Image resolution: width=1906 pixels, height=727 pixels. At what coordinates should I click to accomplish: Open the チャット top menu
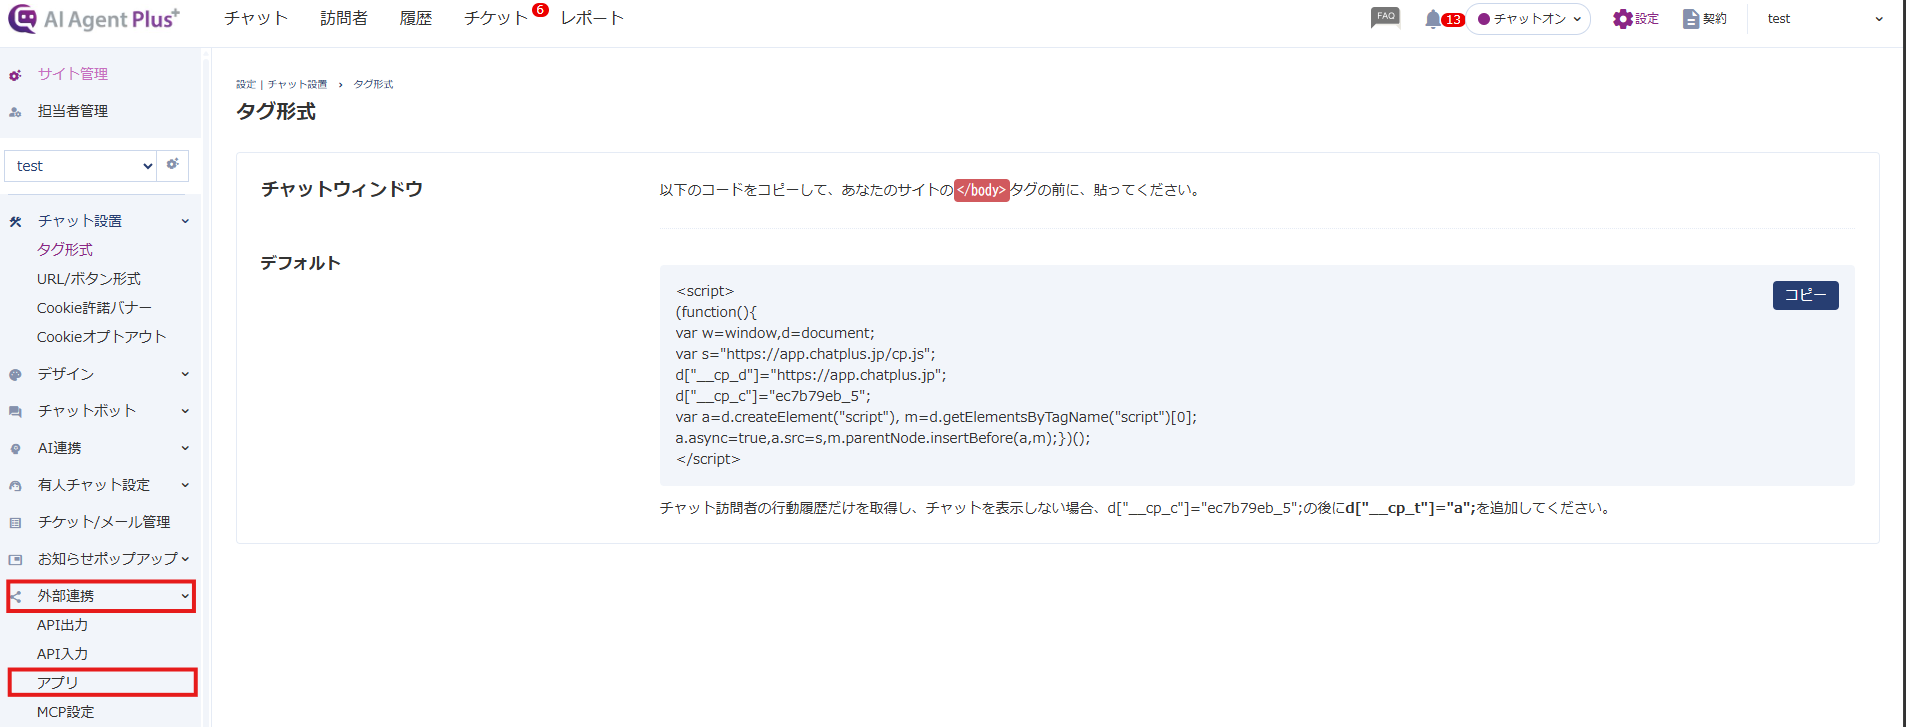pos(256,18)
